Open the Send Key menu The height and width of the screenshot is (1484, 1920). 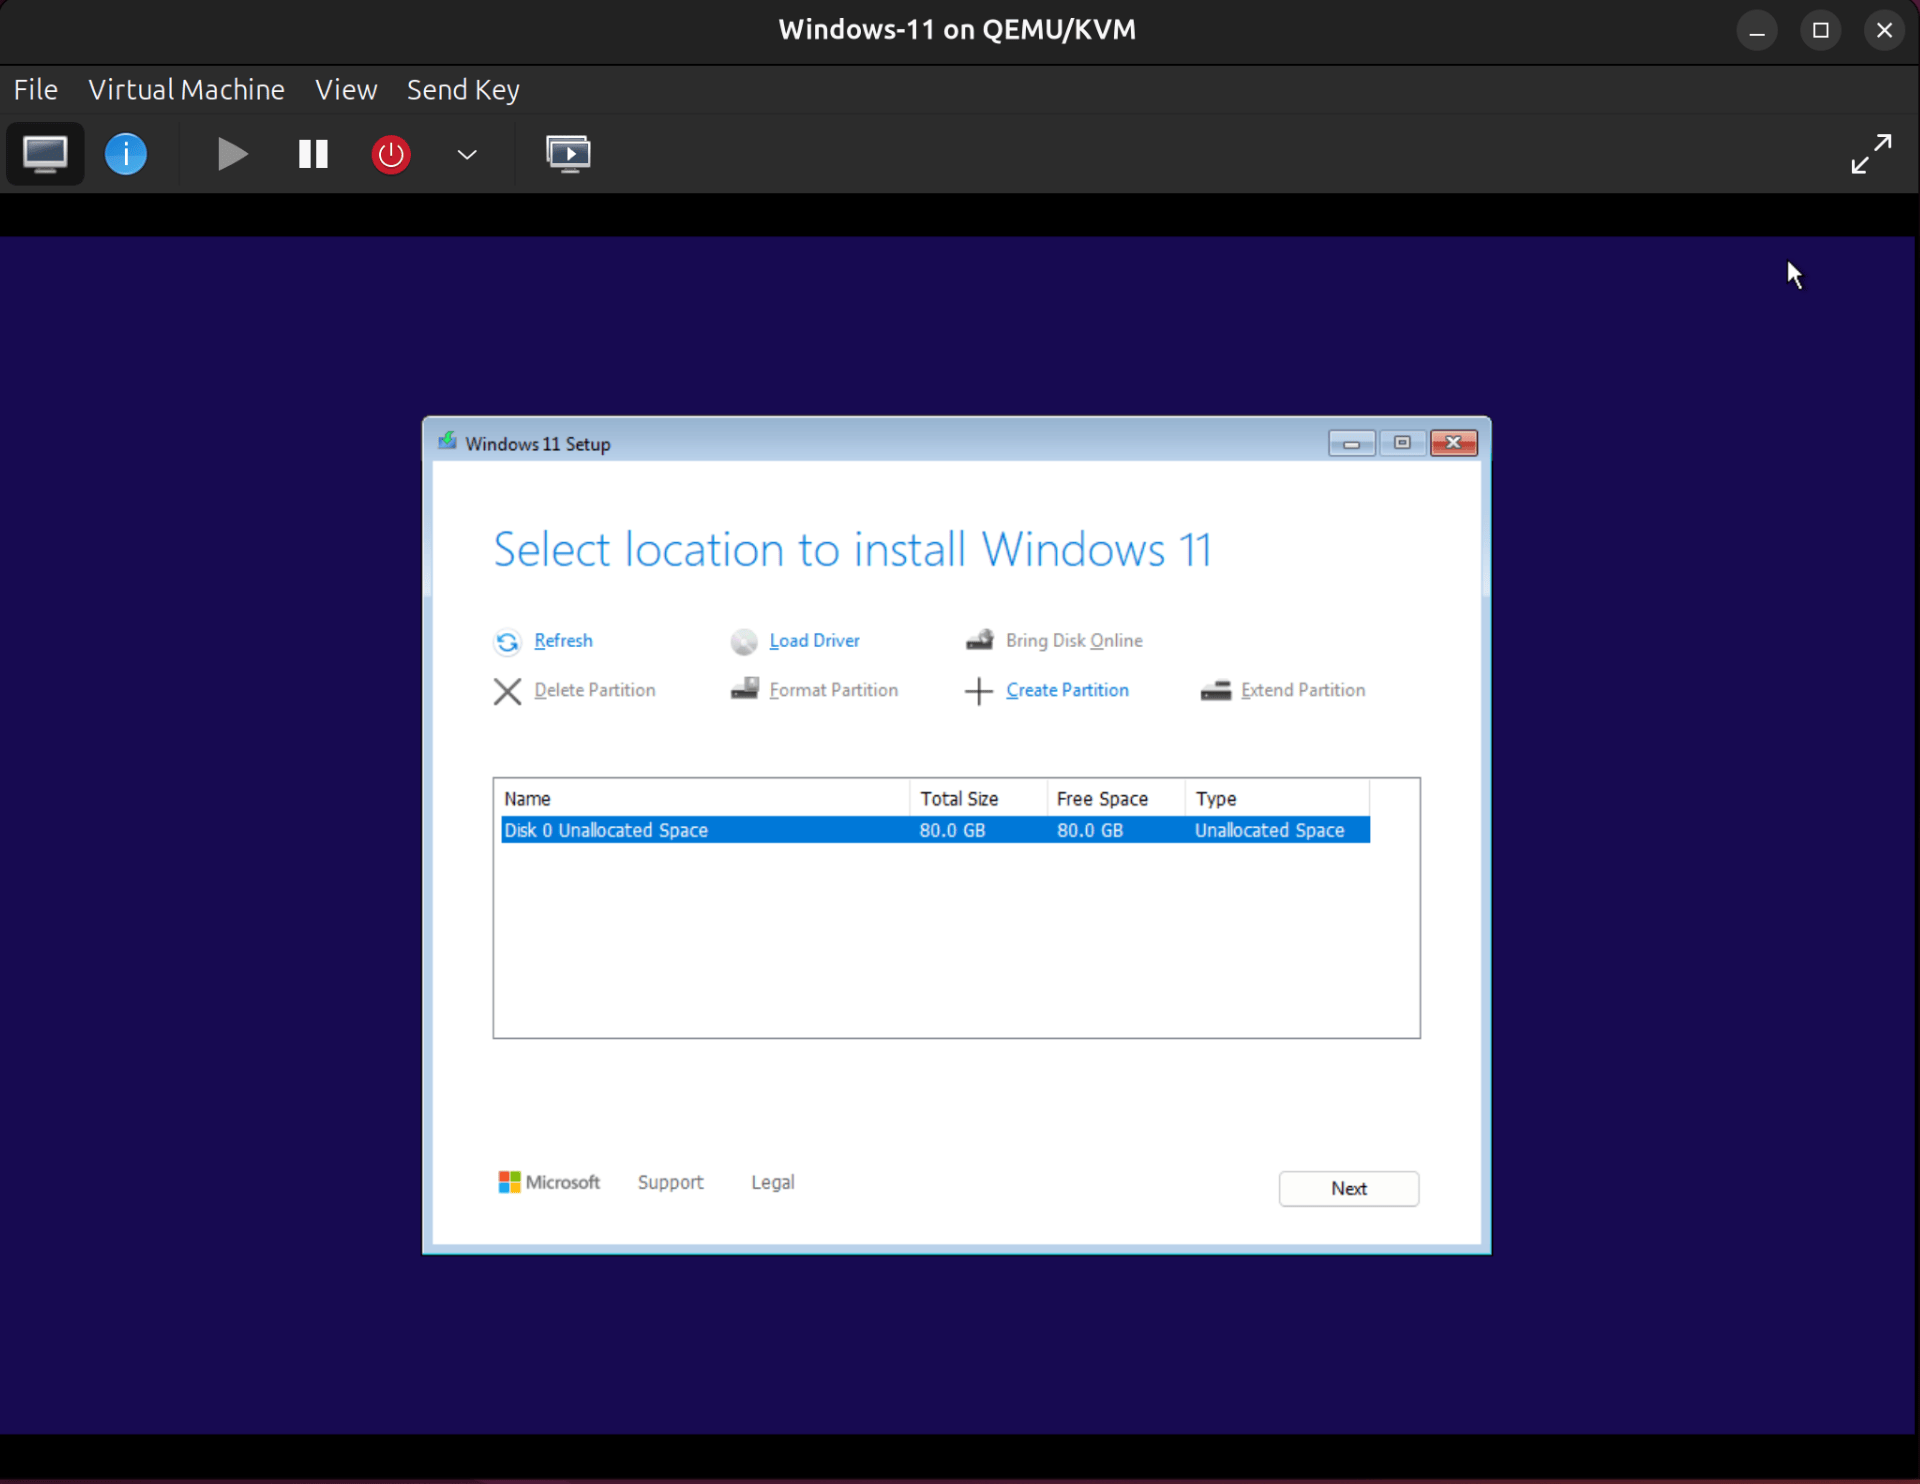coord(462,89)
